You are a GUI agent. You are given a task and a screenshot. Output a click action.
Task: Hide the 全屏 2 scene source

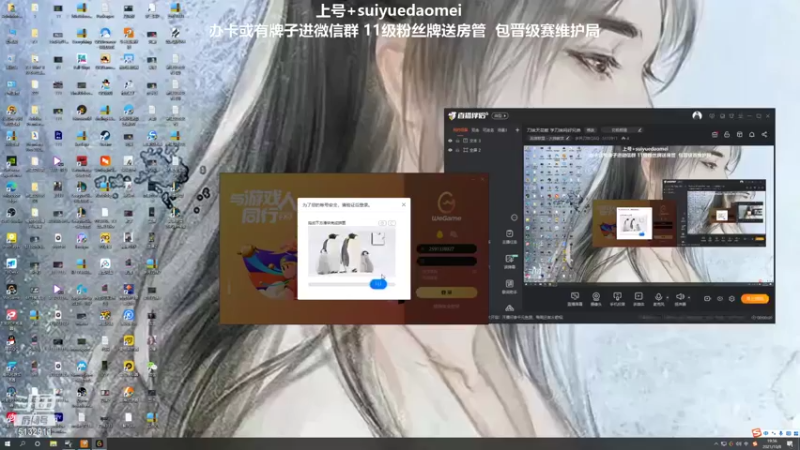tap(450, 150)
